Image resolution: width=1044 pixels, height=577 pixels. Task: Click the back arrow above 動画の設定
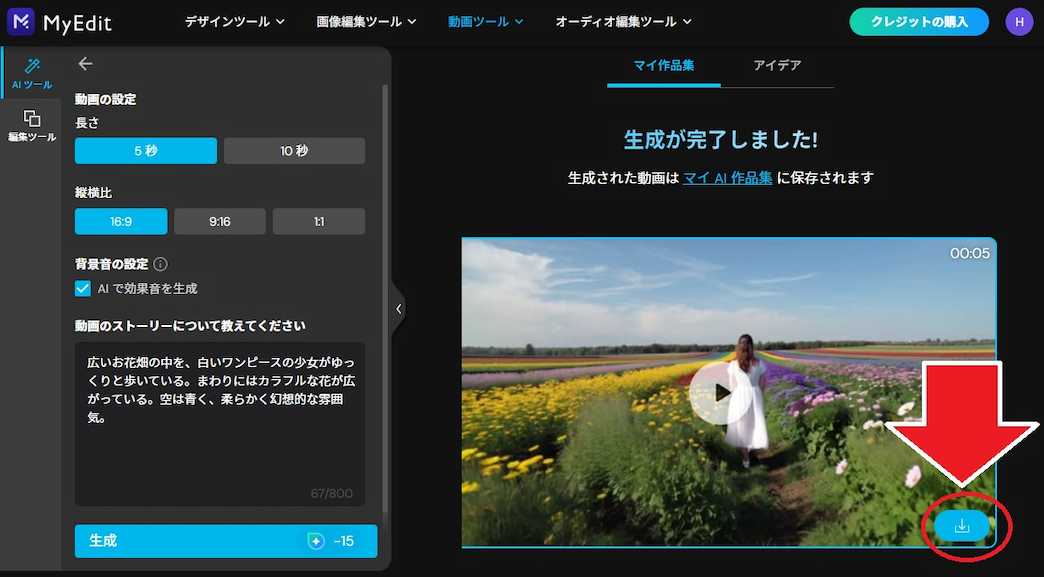coord(85,63)
